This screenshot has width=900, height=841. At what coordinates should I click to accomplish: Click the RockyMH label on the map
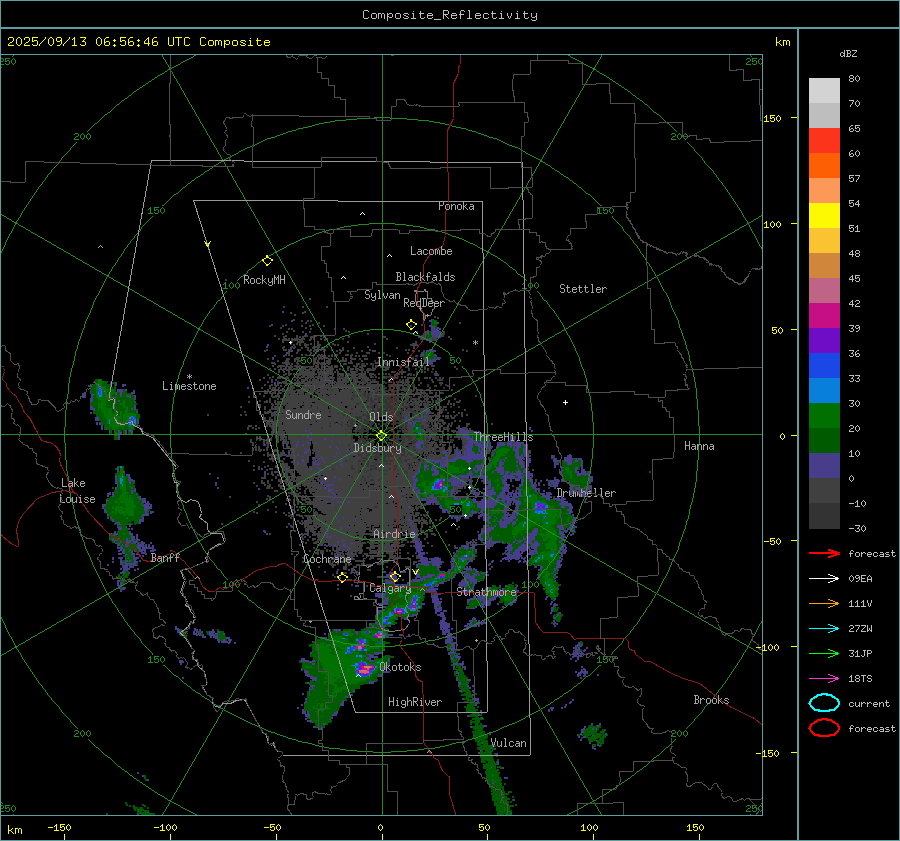point(264,280)
